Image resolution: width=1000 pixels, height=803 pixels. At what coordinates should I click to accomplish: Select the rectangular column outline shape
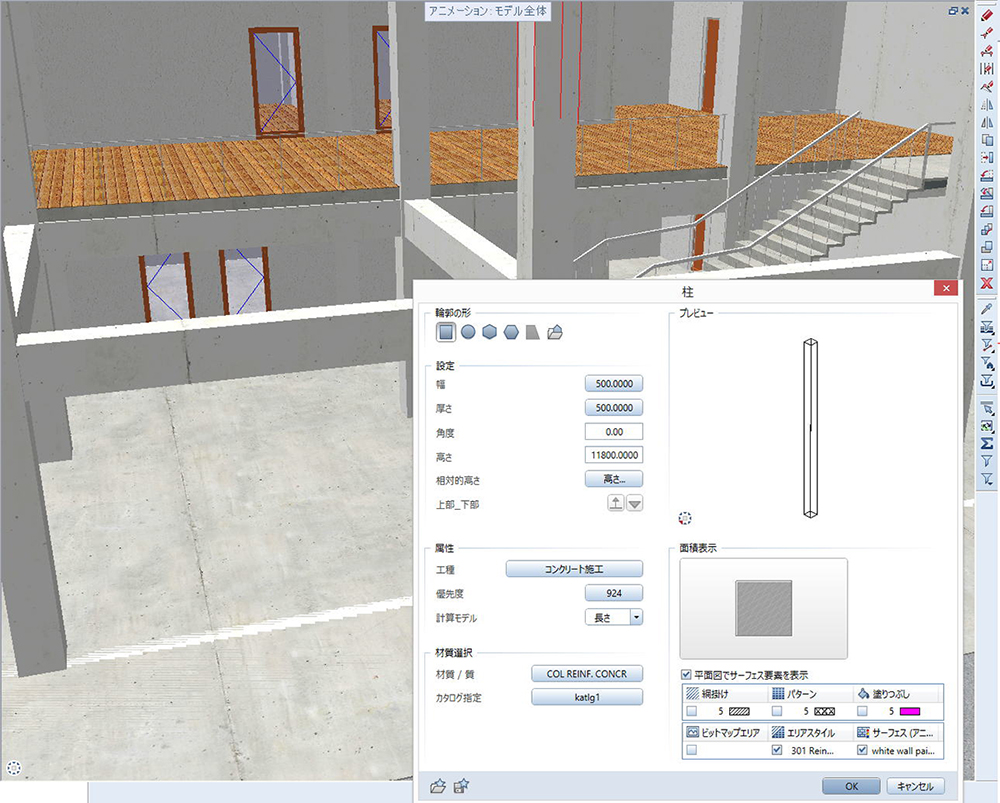click(x=446, y=332)
